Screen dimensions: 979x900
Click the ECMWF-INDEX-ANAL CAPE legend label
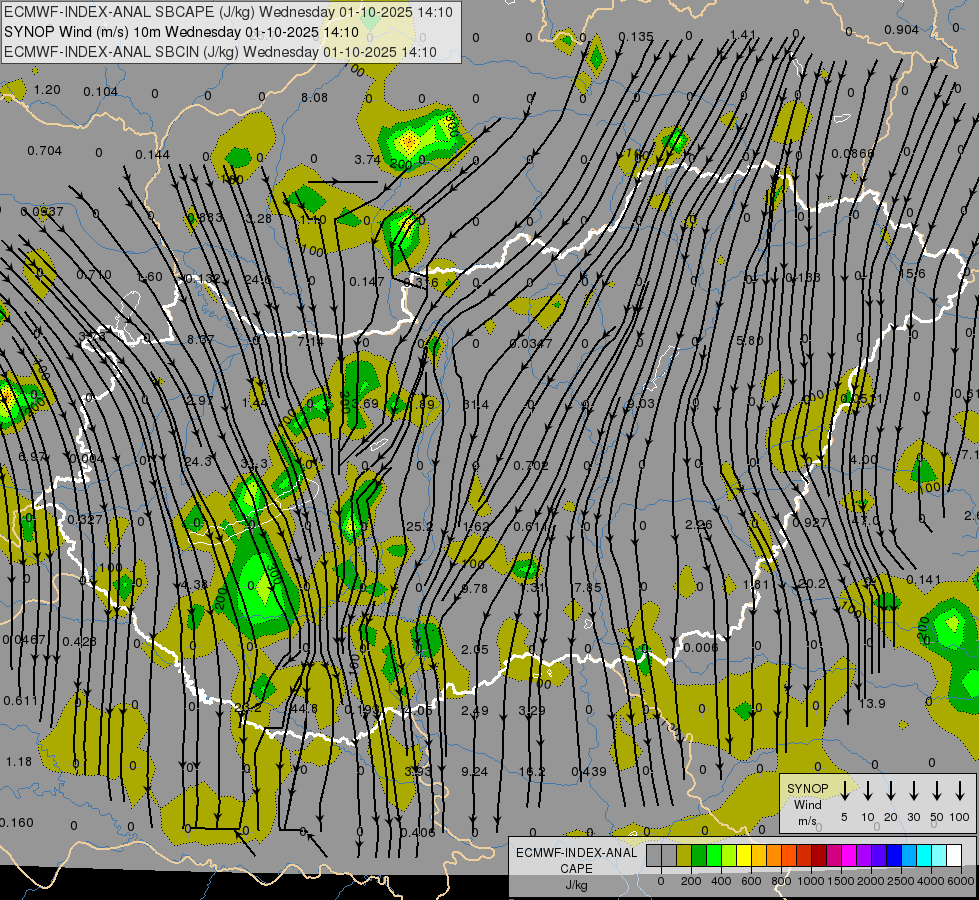click(x=575, y=861)
